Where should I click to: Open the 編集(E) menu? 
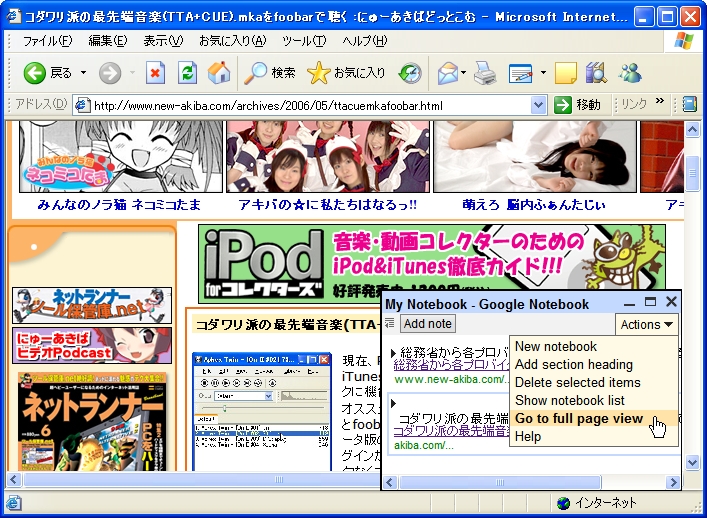[108, 41]
